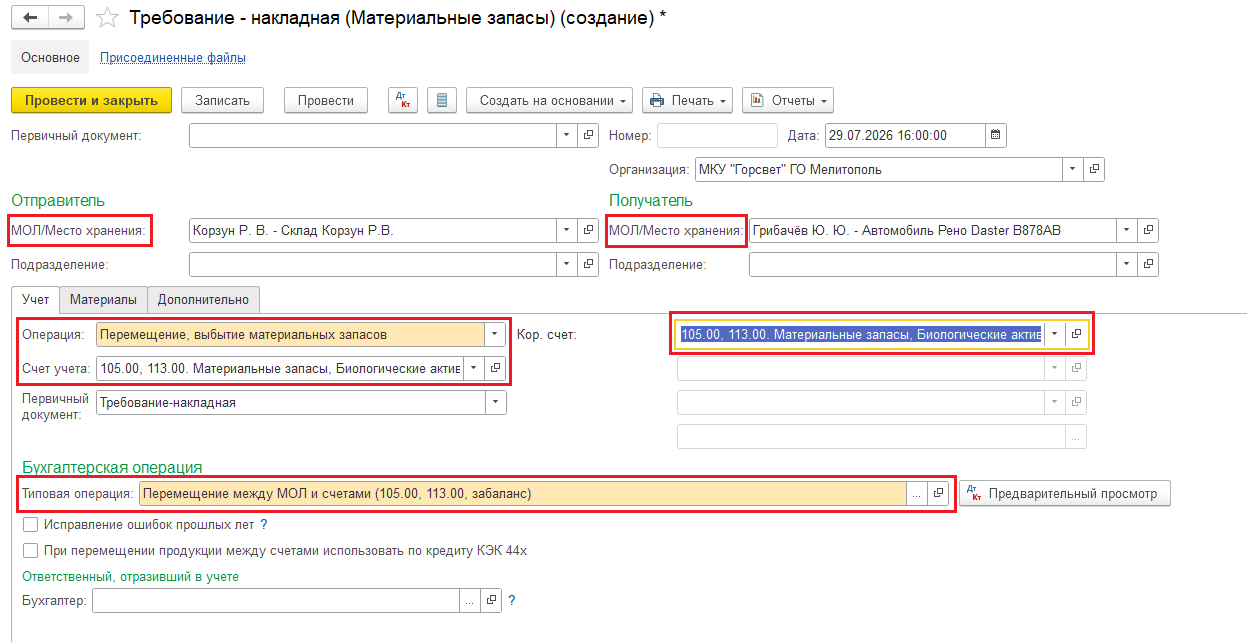Open the calendar picker for Дата field

[x=996, y=135]
